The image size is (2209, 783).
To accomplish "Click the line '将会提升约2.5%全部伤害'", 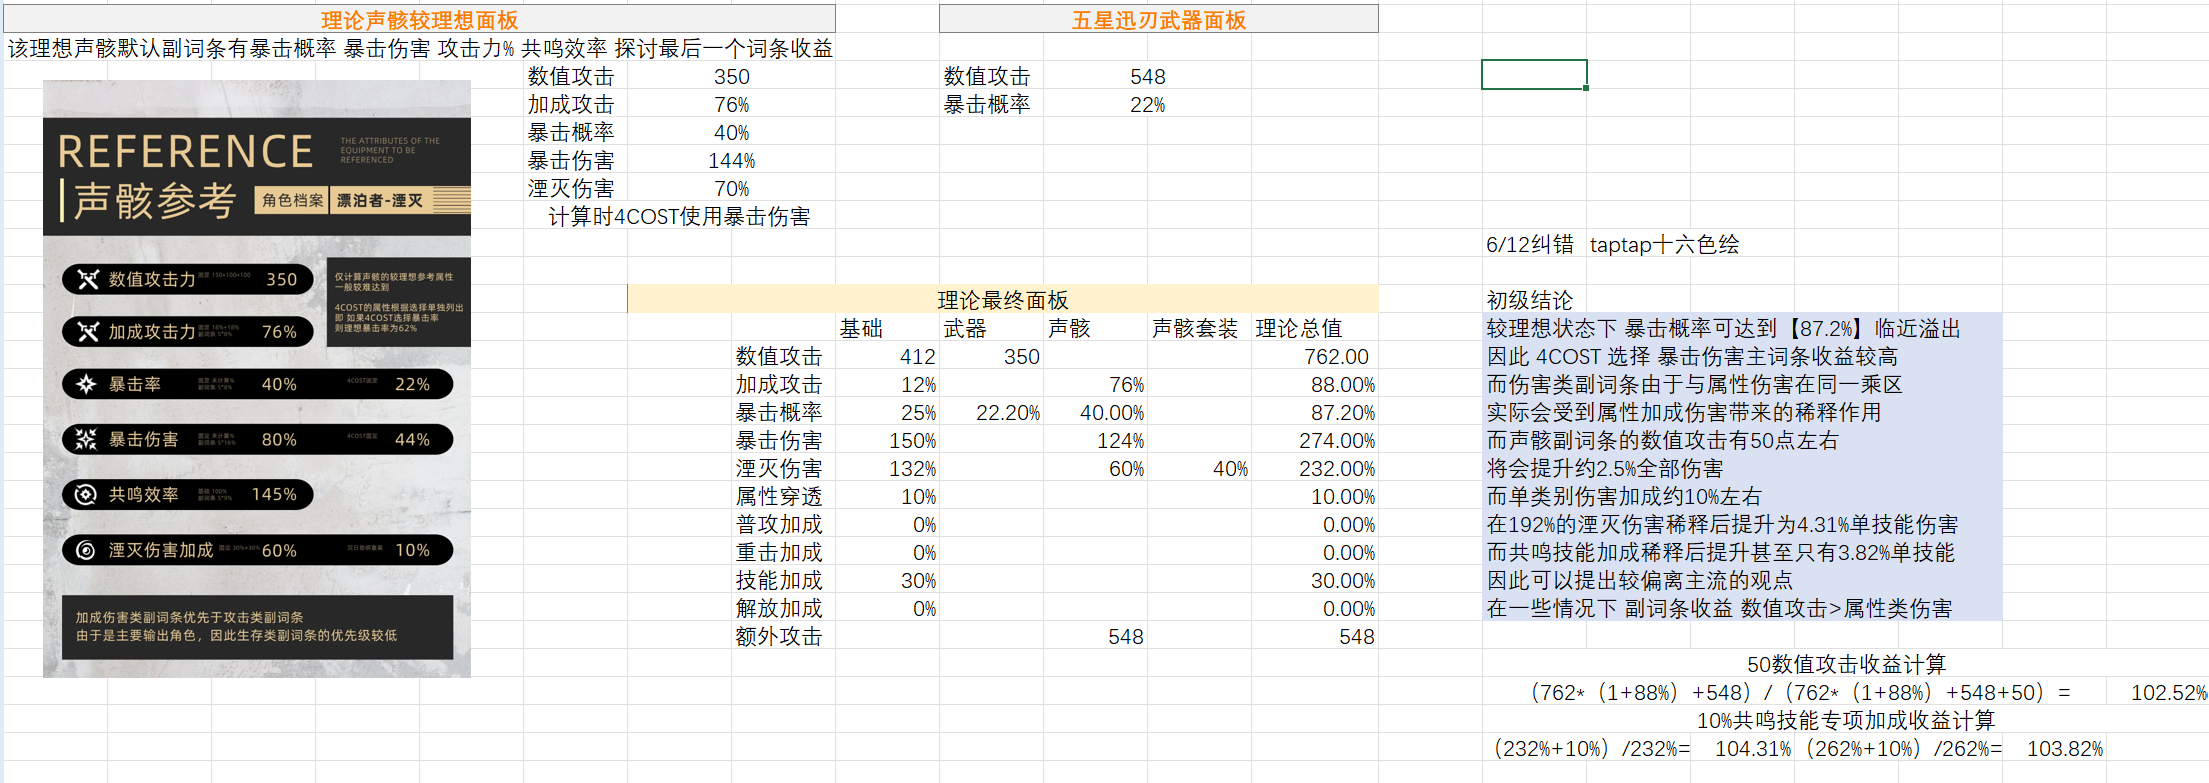I will tap(1605, 469).
